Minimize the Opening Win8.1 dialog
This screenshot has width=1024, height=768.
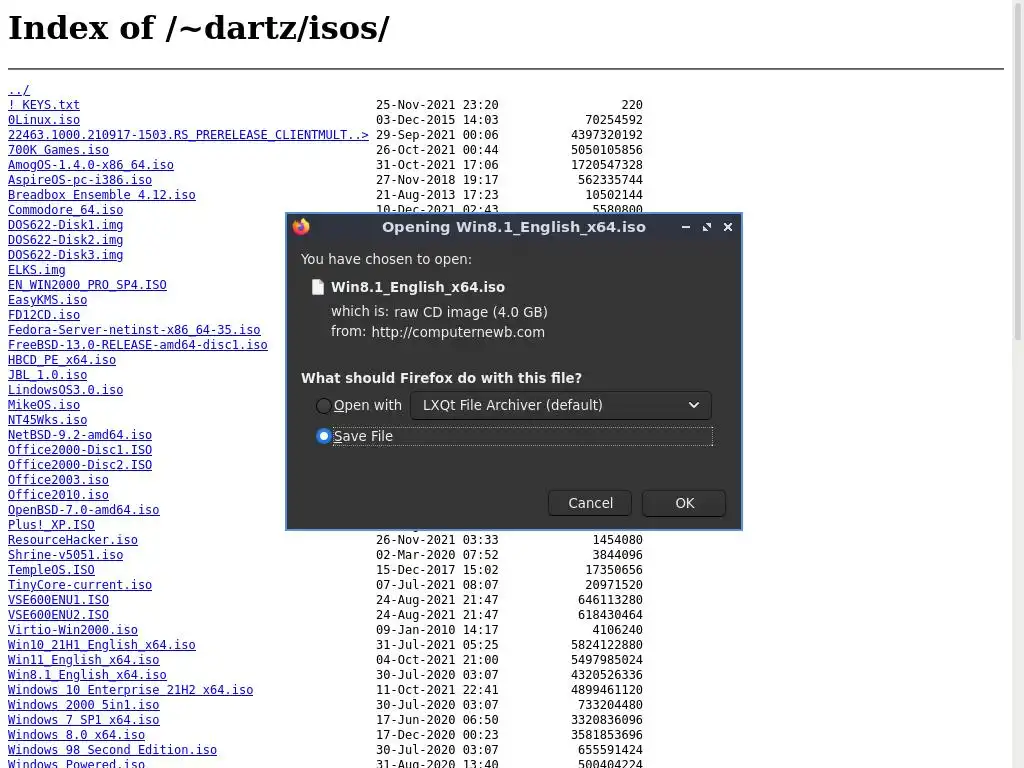click(686, 227)
